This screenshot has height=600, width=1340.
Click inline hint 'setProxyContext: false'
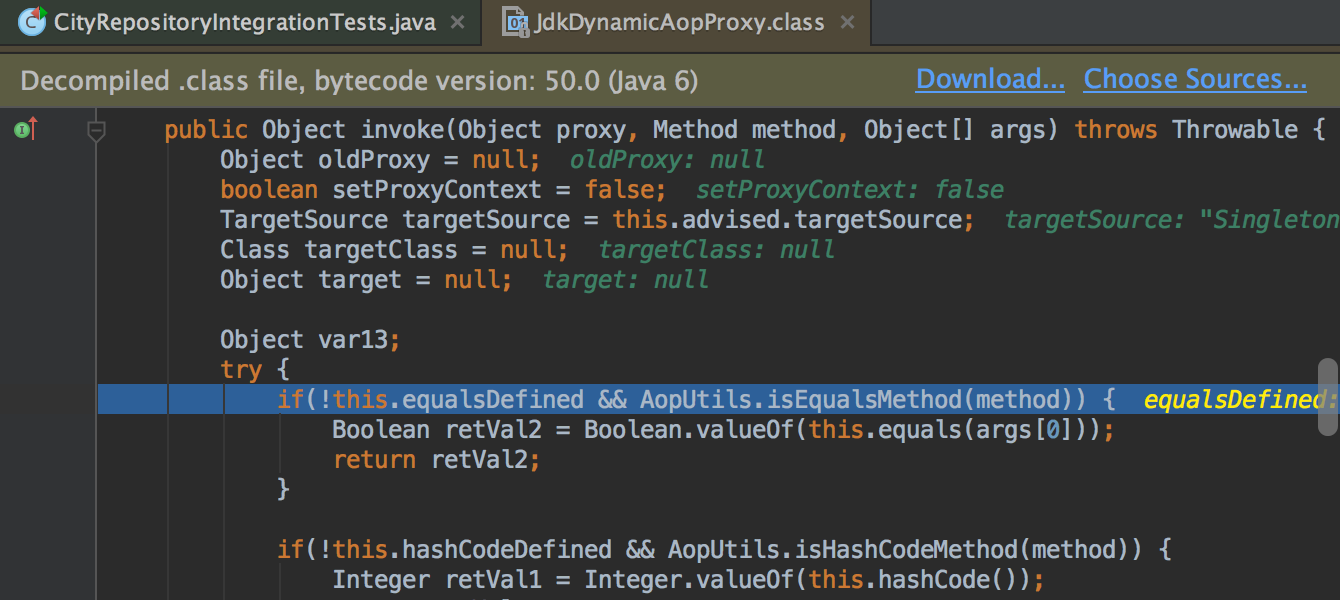coord(850,190)
